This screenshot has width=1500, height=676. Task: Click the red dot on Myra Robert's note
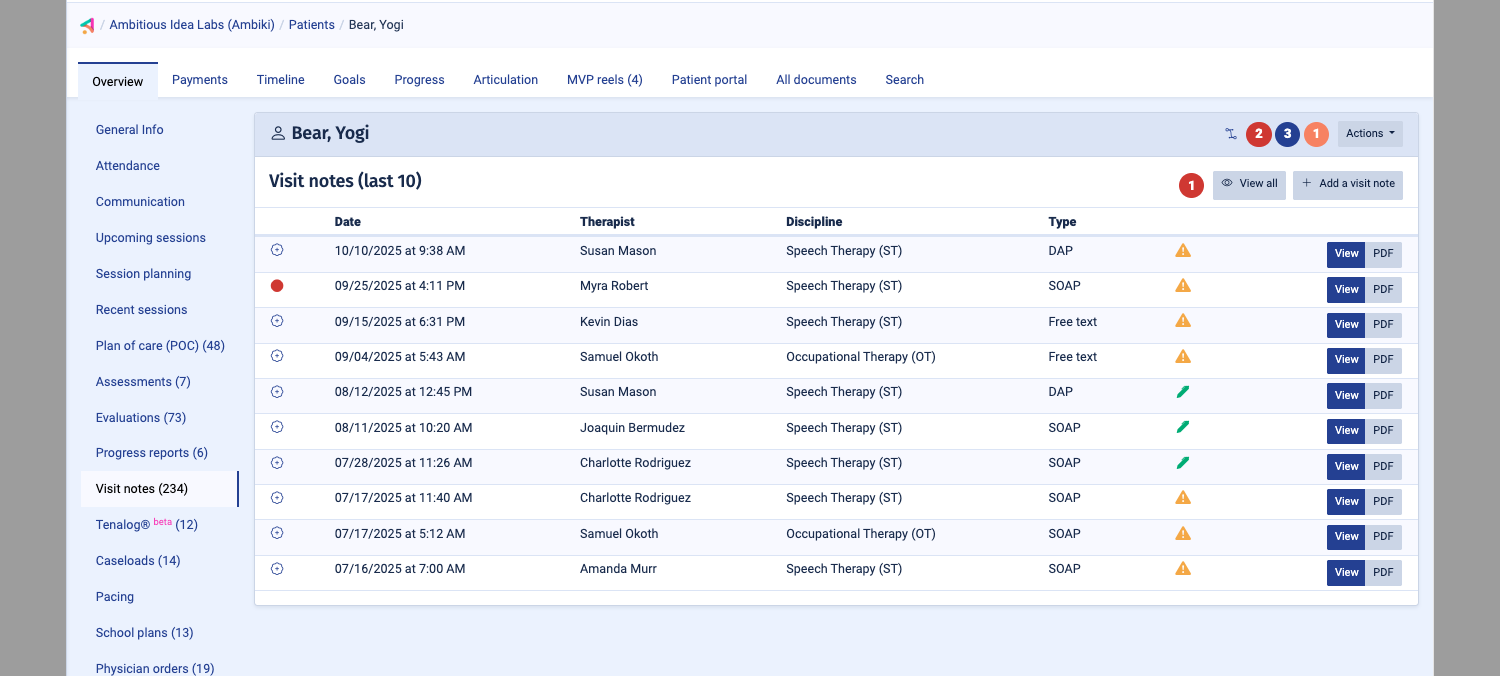click(x=277, y=286)
